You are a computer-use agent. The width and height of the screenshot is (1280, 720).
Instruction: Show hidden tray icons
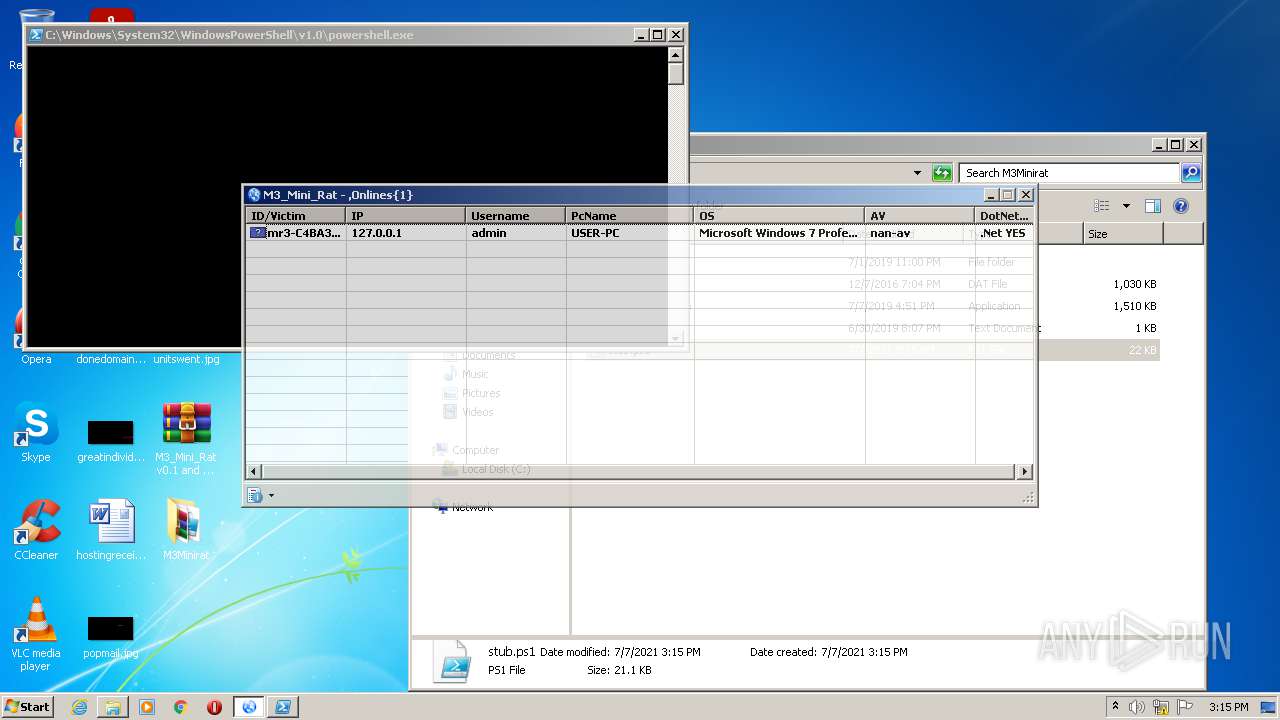tap(1115, 707)
